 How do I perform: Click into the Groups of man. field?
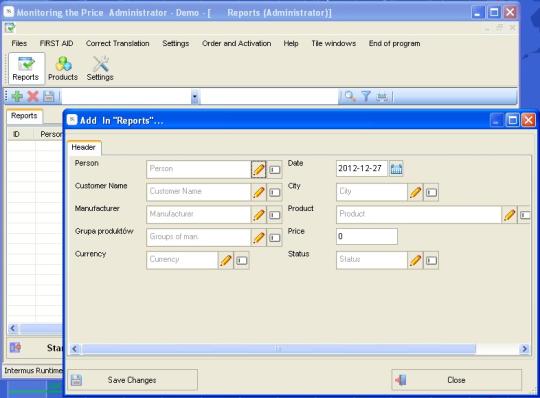pyautogui.click(x=199, y=238)
